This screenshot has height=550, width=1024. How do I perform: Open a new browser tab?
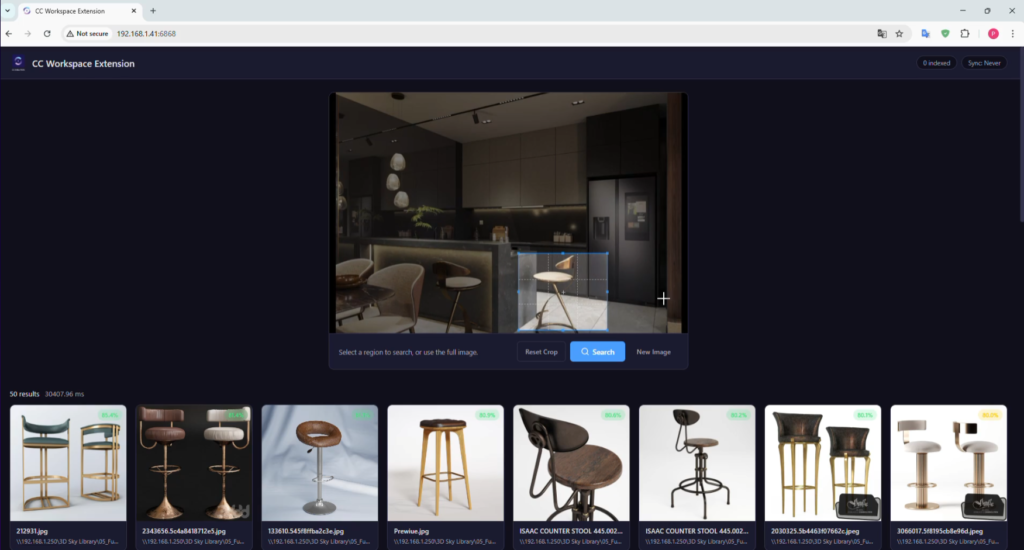click(153, 10)
